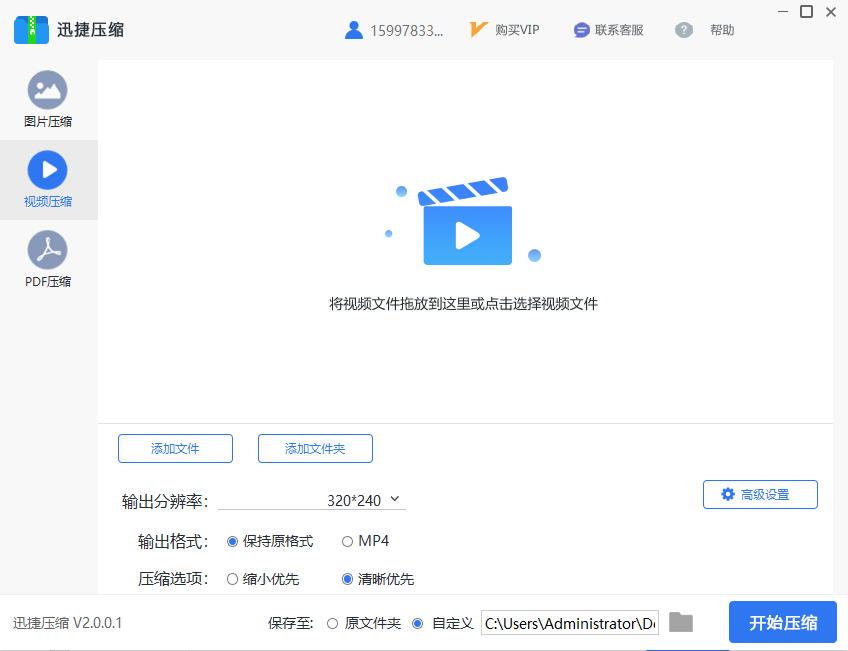Switch to the 视频压缩 tab label

click(x=48, y=202)
